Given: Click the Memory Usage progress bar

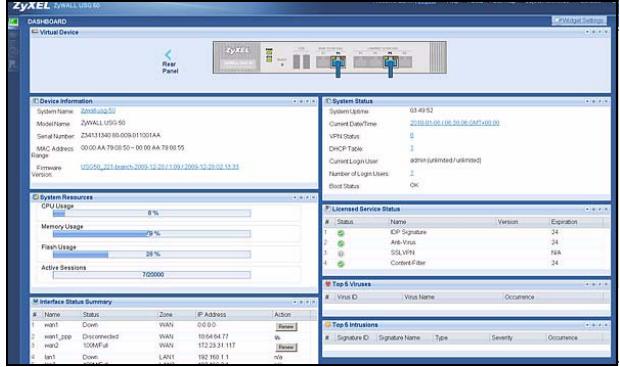Looking at the screenshot, I should click(152, 234).
